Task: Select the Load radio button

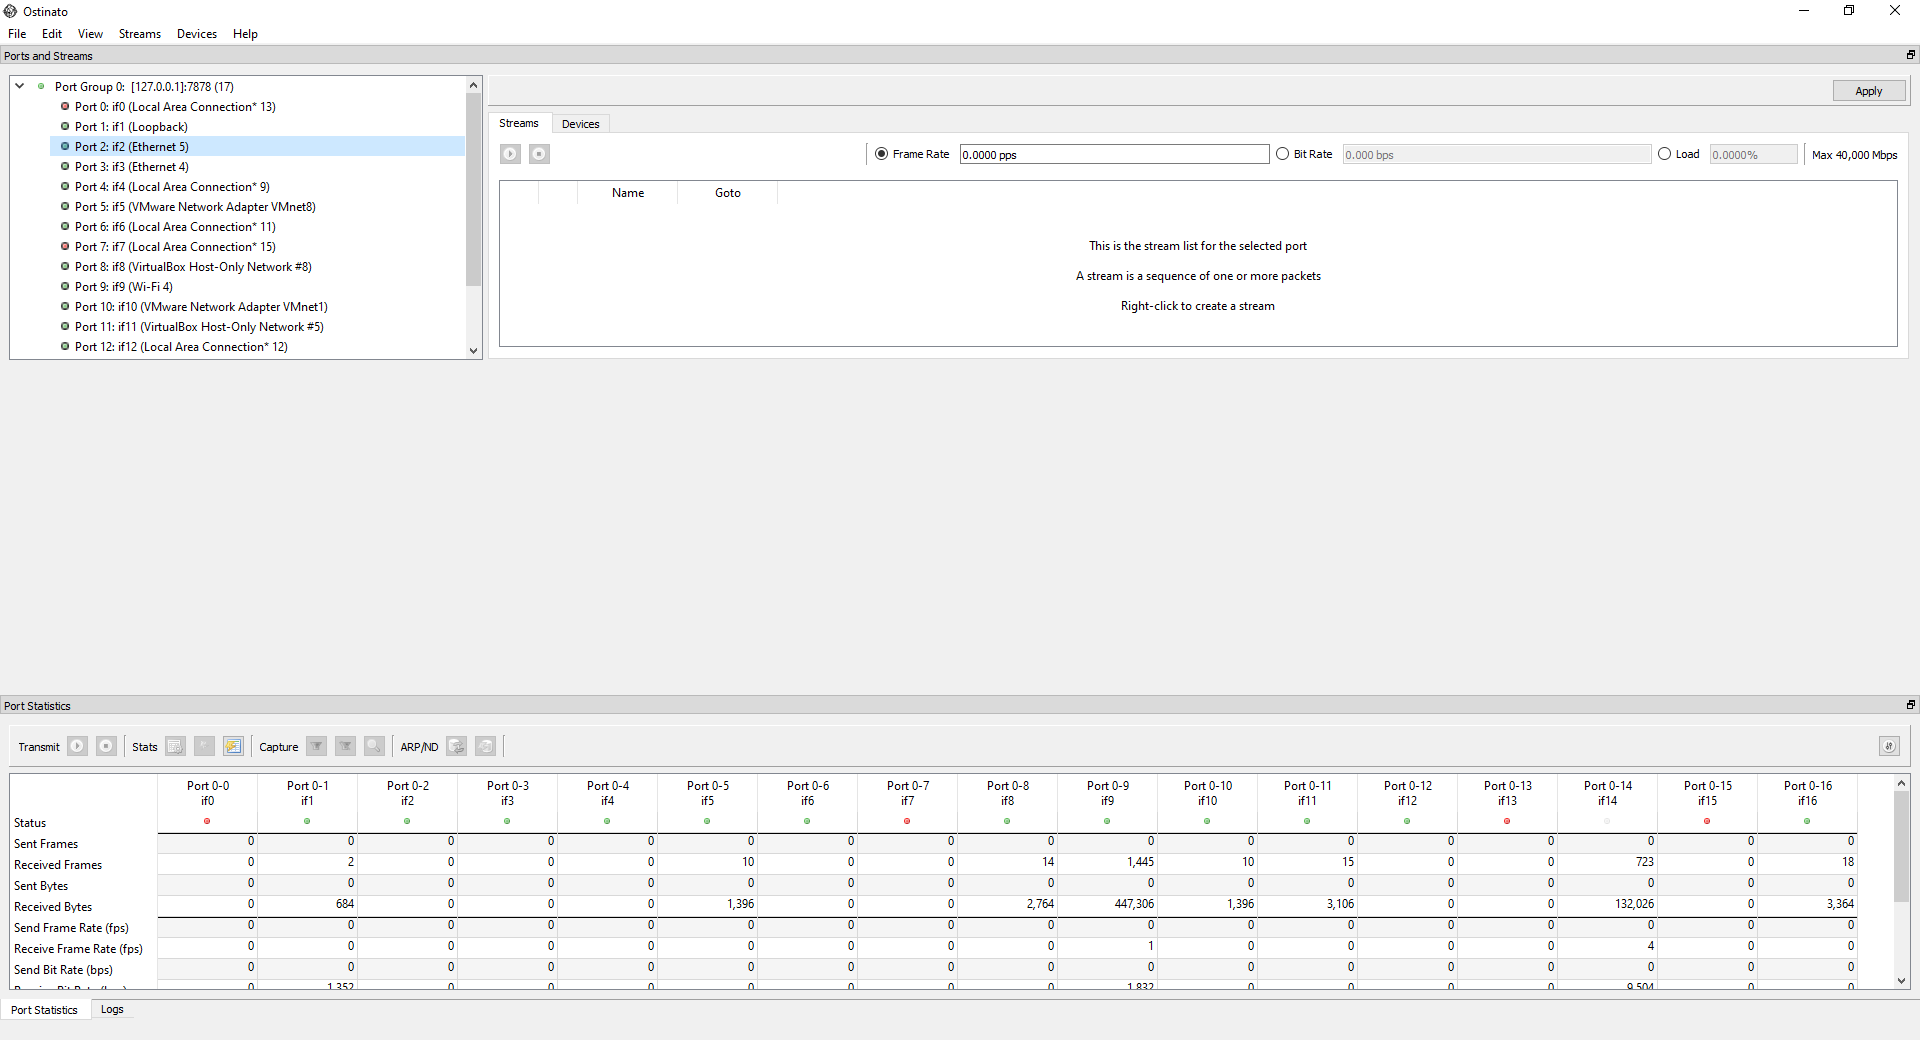Action: (1664, 154)
